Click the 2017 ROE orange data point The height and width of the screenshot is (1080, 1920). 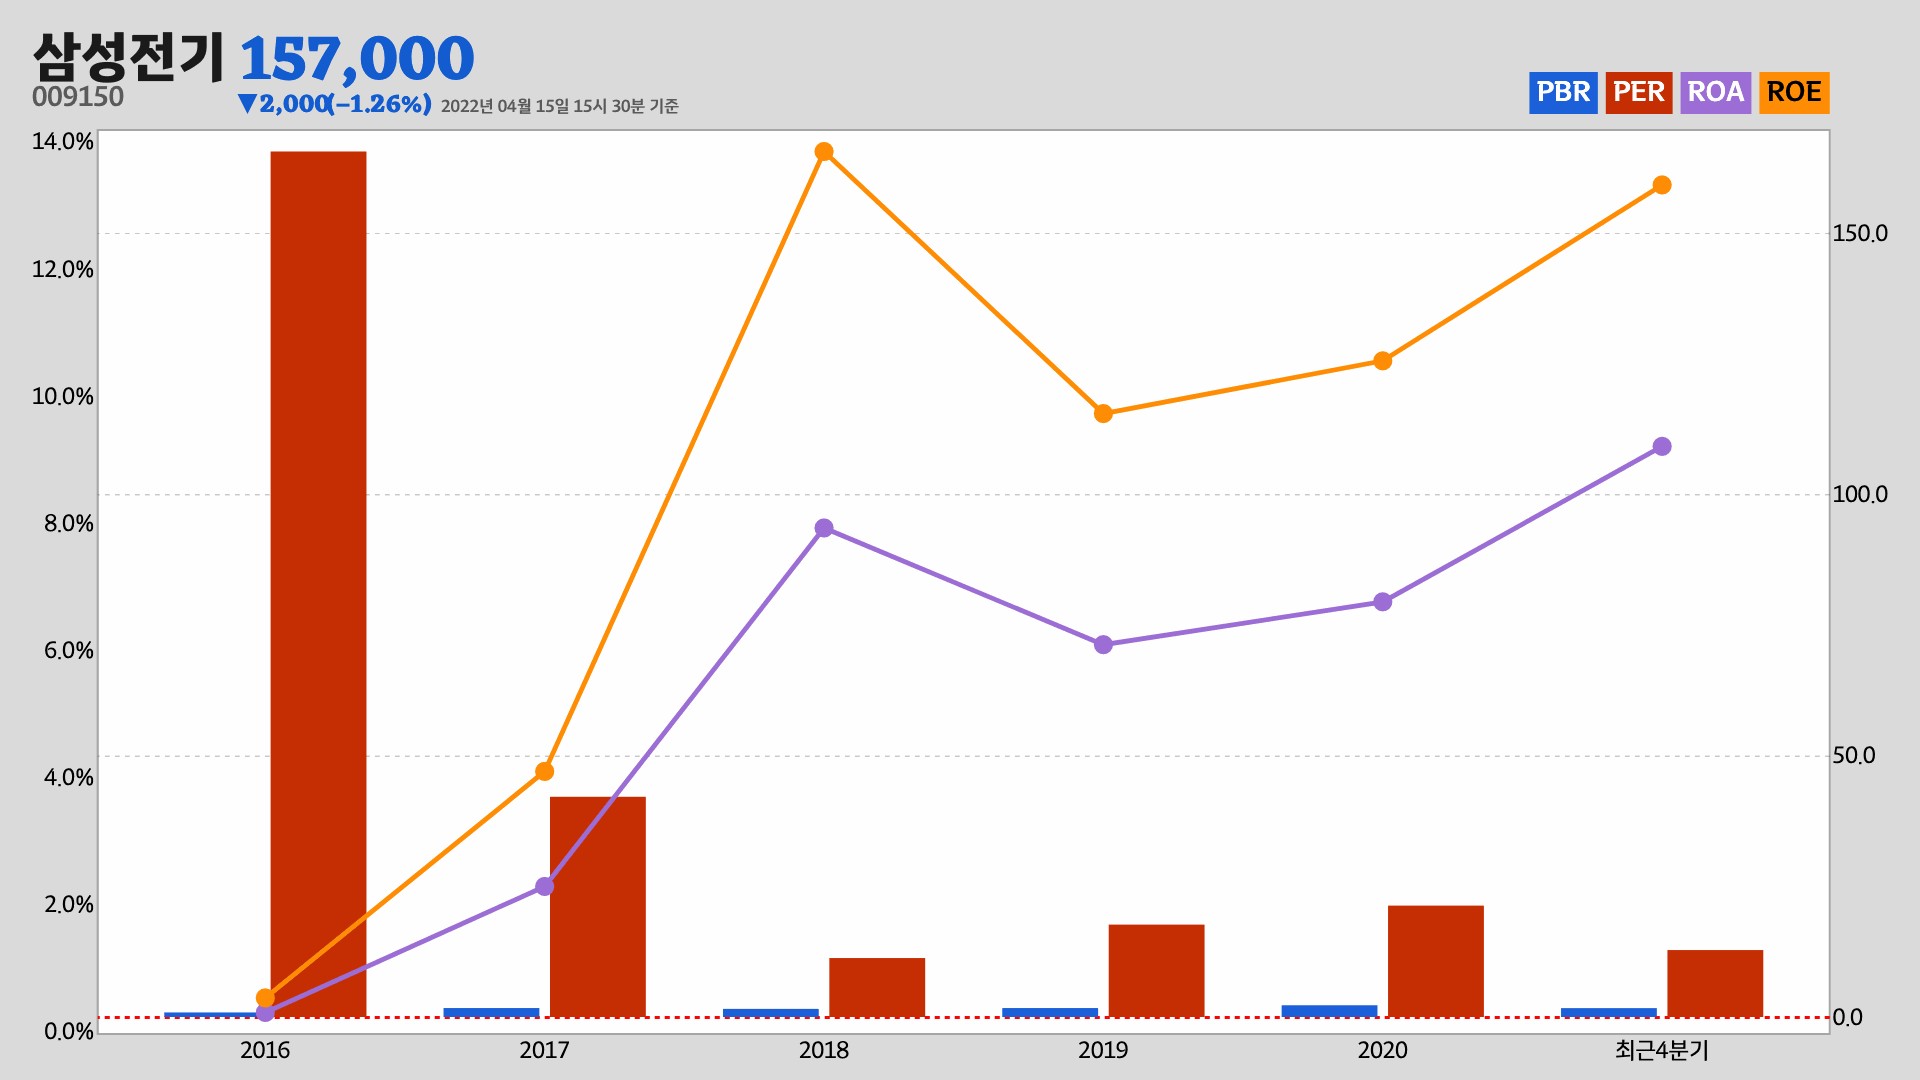pos(544,772)
